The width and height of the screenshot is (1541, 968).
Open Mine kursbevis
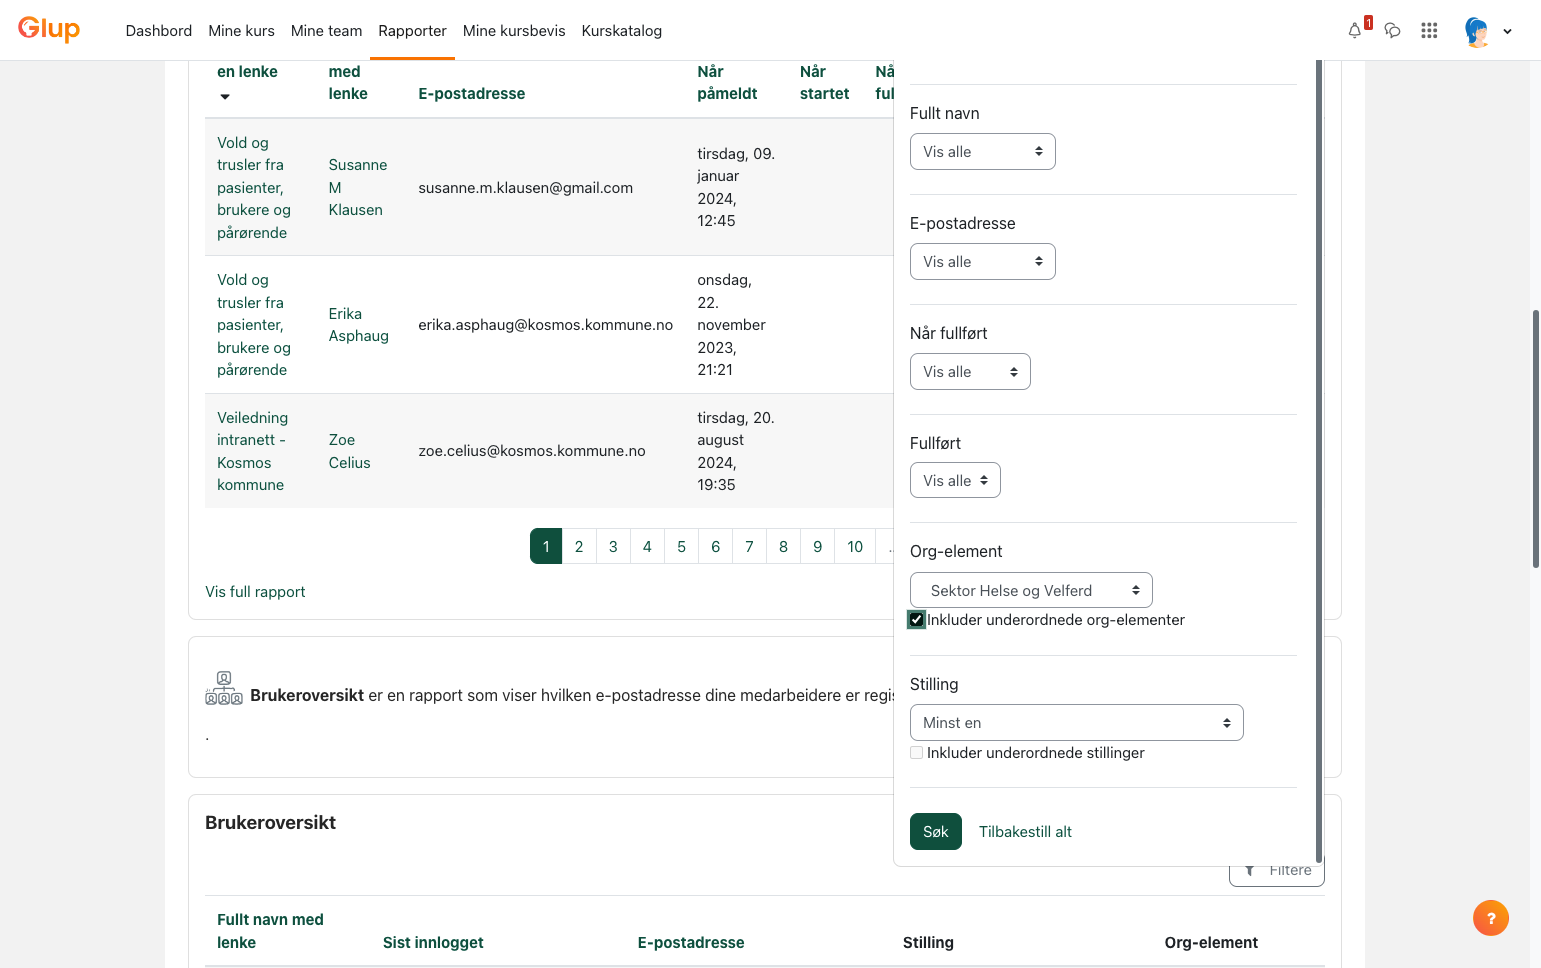pyautogui.click(x=514, y=31)
